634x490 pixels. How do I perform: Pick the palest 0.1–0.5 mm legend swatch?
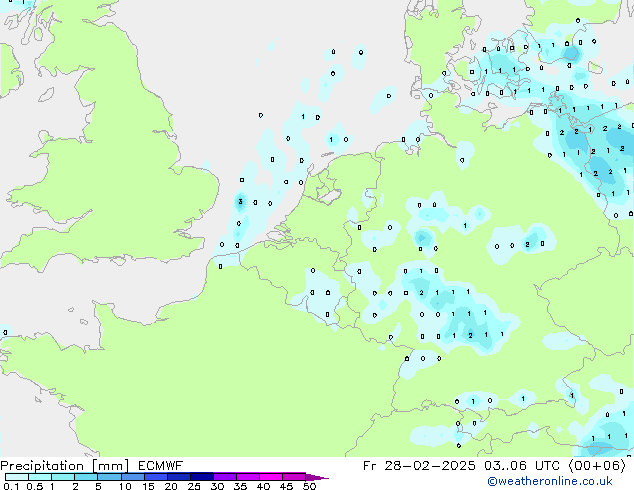17,477
